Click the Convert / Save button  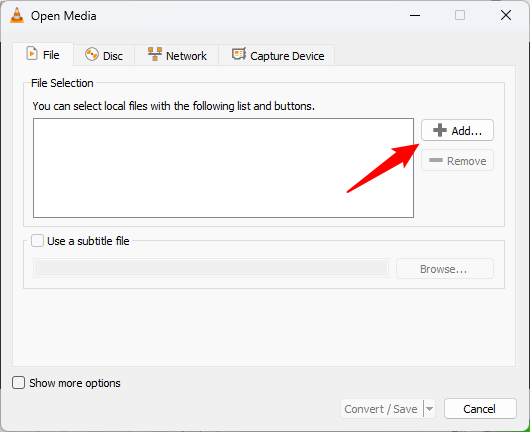point(381,409)
